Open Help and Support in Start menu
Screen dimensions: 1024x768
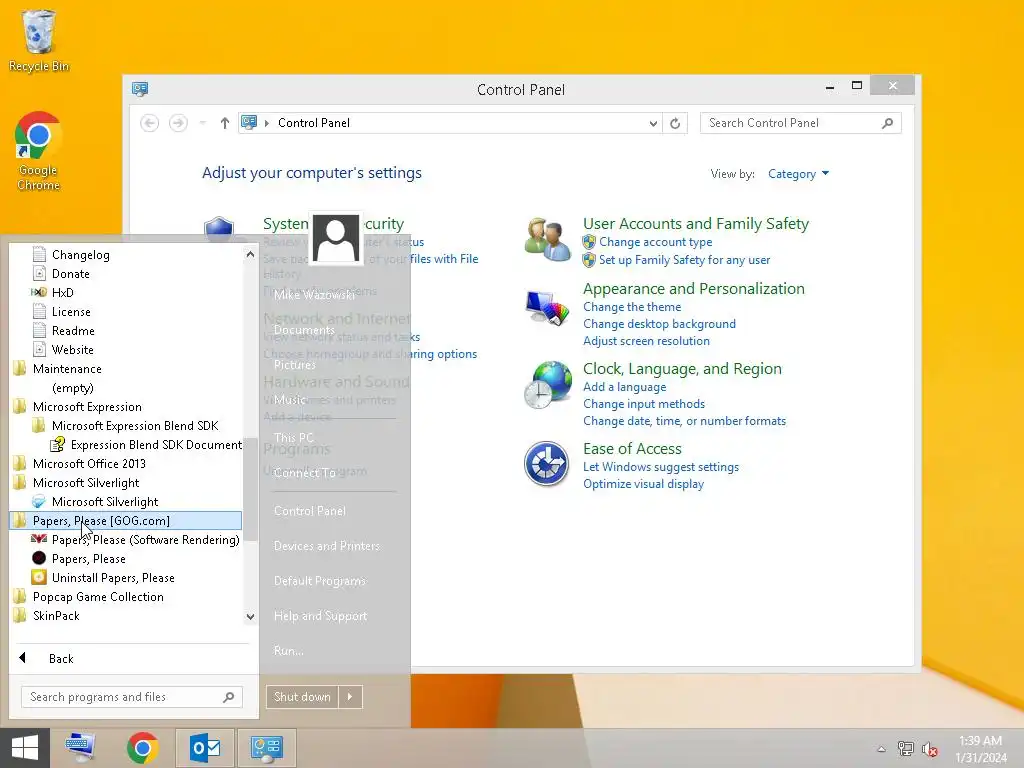pyautogui.click(x=320, y=616)
